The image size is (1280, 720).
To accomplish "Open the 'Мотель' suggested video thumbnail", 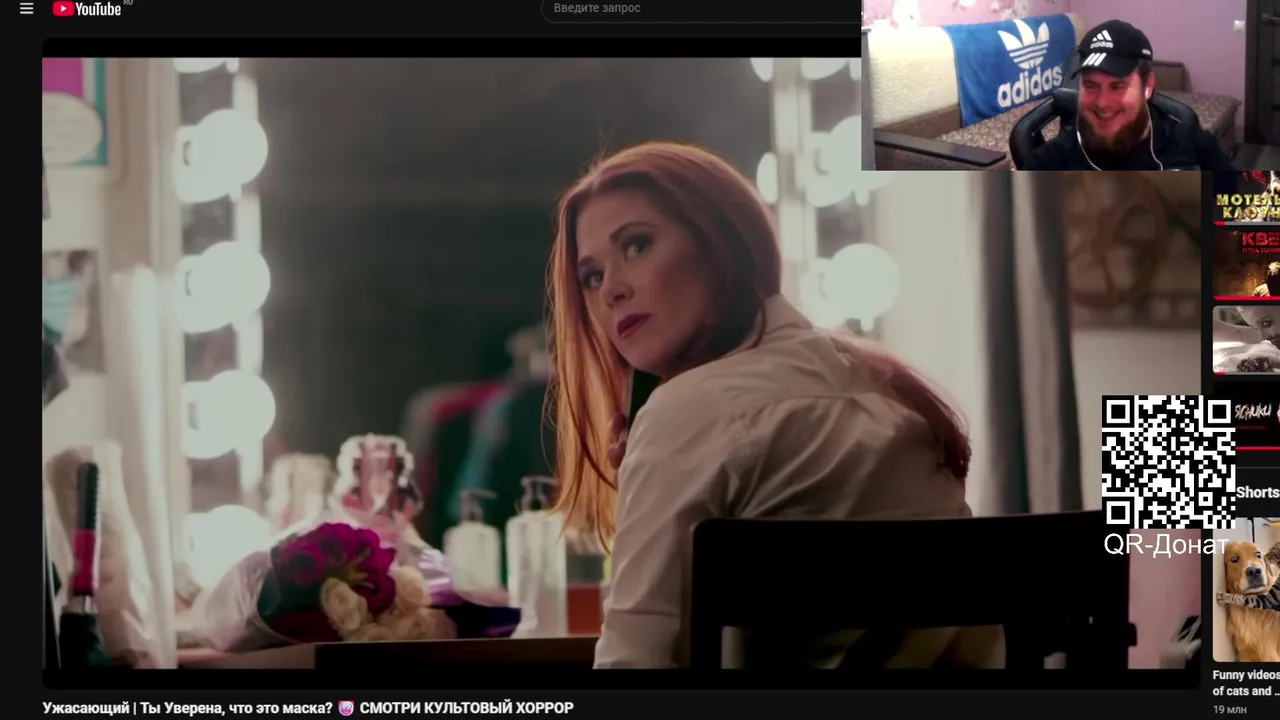I will point(1246,197).
